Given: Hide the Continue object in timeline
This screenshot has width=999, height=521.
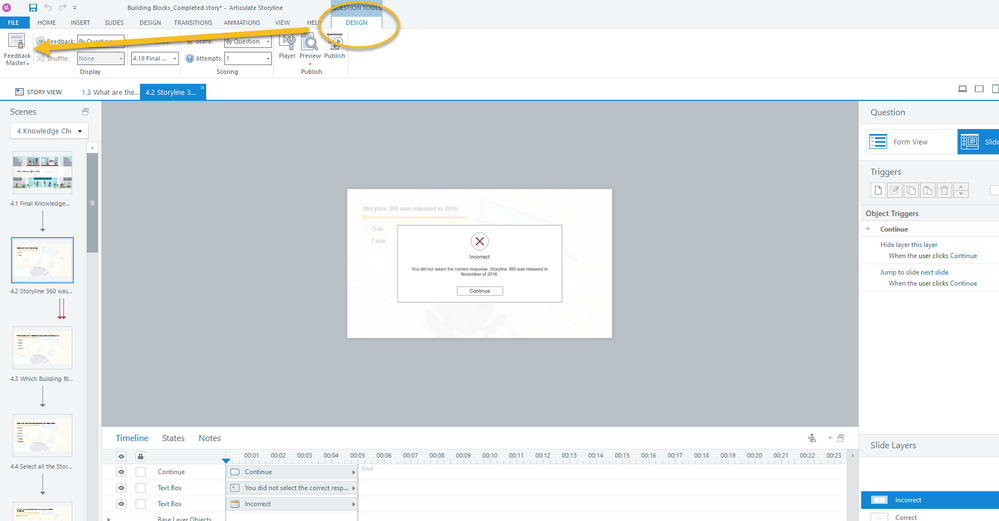Looking at the screenshot, I should 121,472.
